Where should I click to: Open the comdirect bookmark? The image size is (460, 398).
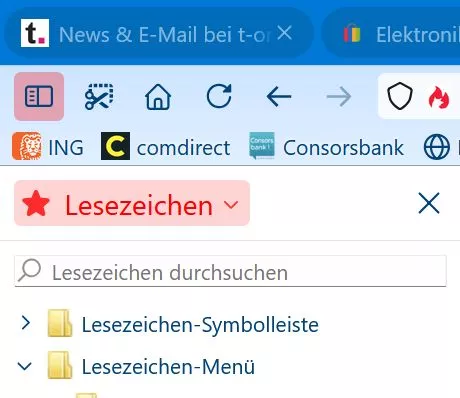166,147
